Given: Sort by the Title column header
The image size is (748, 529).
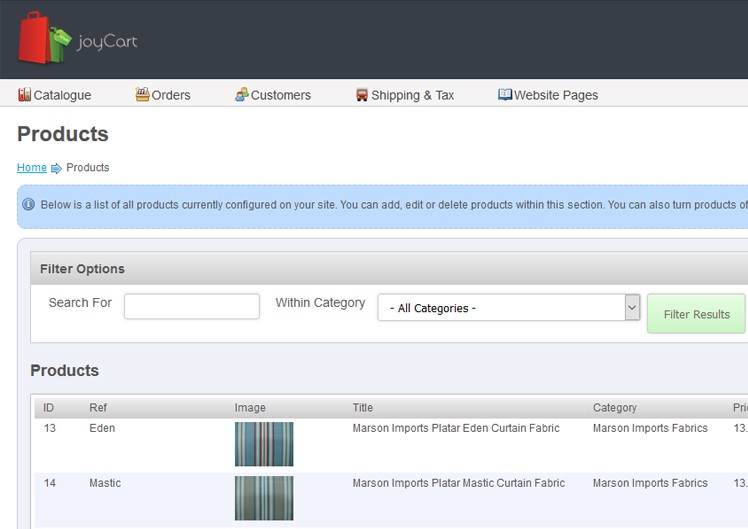Looking at the screenshot, I should [362, 408].
